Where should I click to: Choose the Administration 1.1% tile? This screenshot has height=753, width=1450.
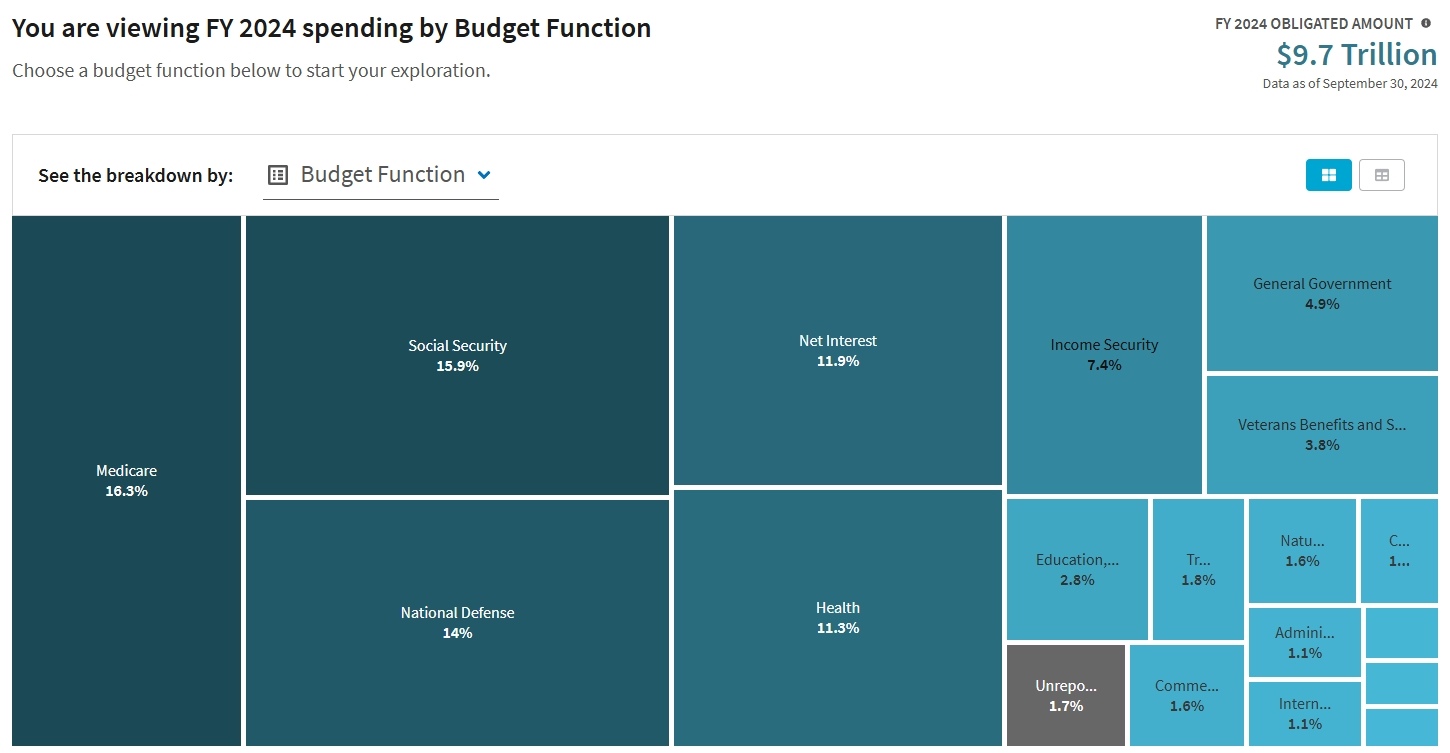[x=1304, y=642]
